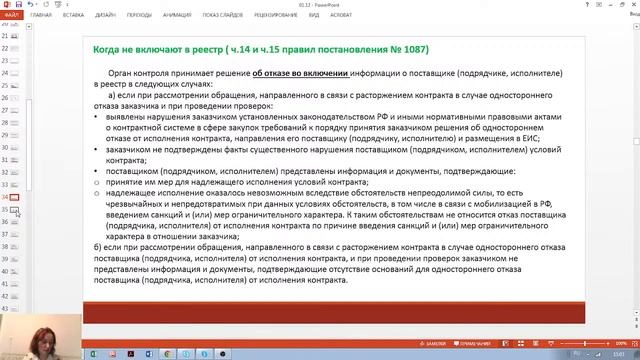Toggle the ЗАМЕТКИ (Notes) status bar button
Image resolution: width=640 pixels, height=360 pixels.
[433, 344]
